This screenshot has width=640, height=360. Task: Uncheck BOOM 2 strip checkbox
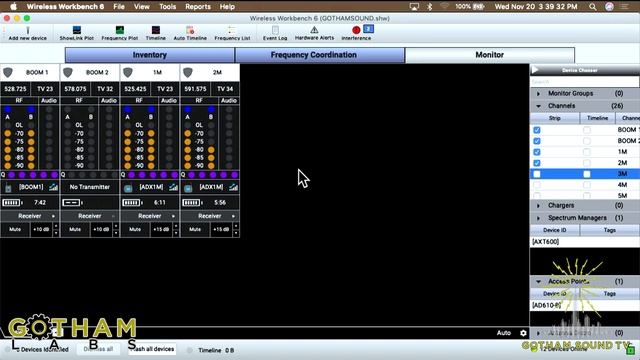coord(537,141)
